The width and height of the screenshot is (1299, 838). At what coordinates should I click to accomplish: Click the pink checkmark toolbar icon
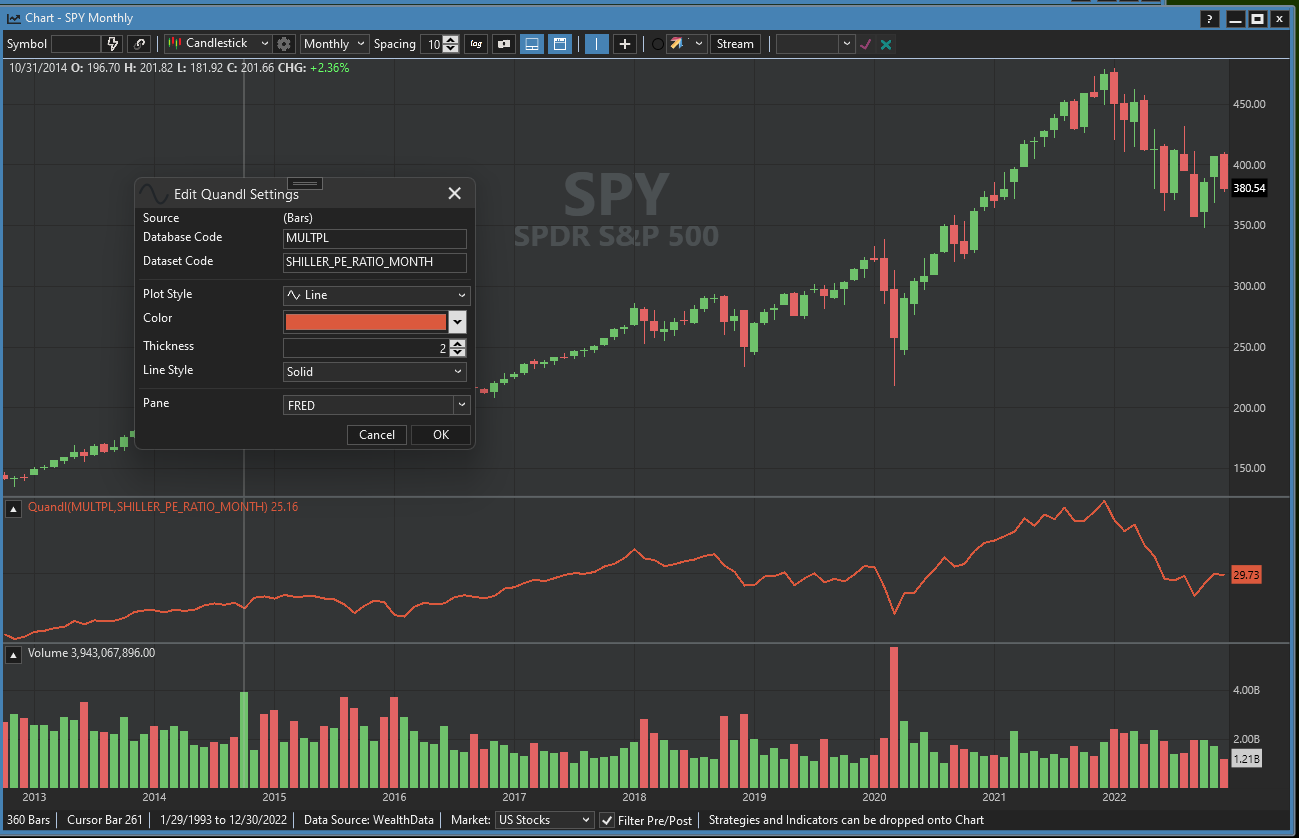point(866,44)
